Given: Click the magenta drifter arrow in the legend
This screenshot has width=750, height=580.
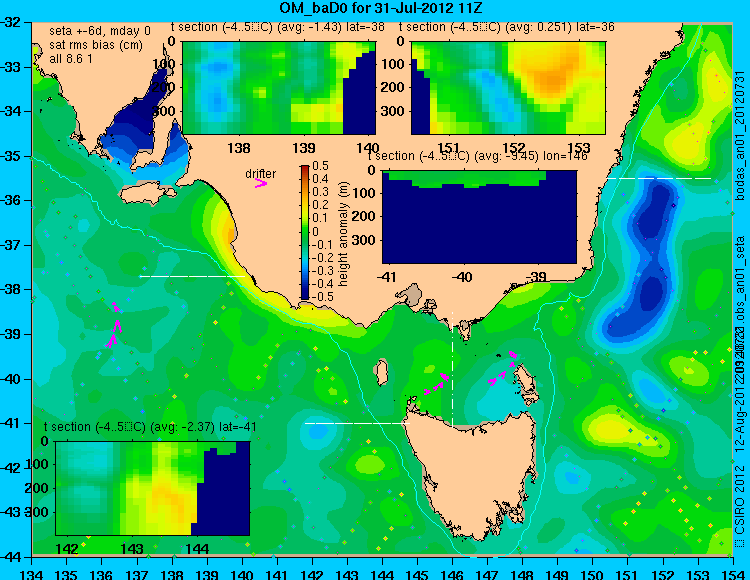Looking at the screenshot, I should [x=261, y=184].
